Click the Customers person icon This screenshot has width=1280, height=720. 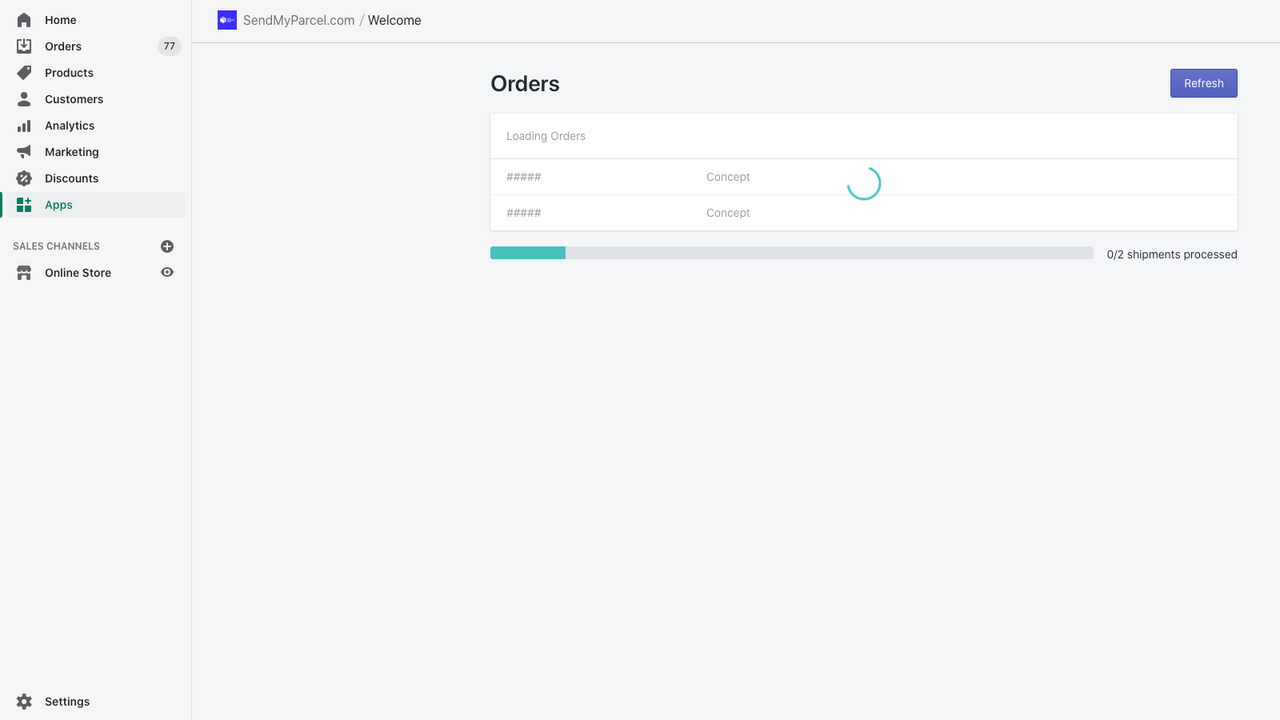(x=24, y=99)
